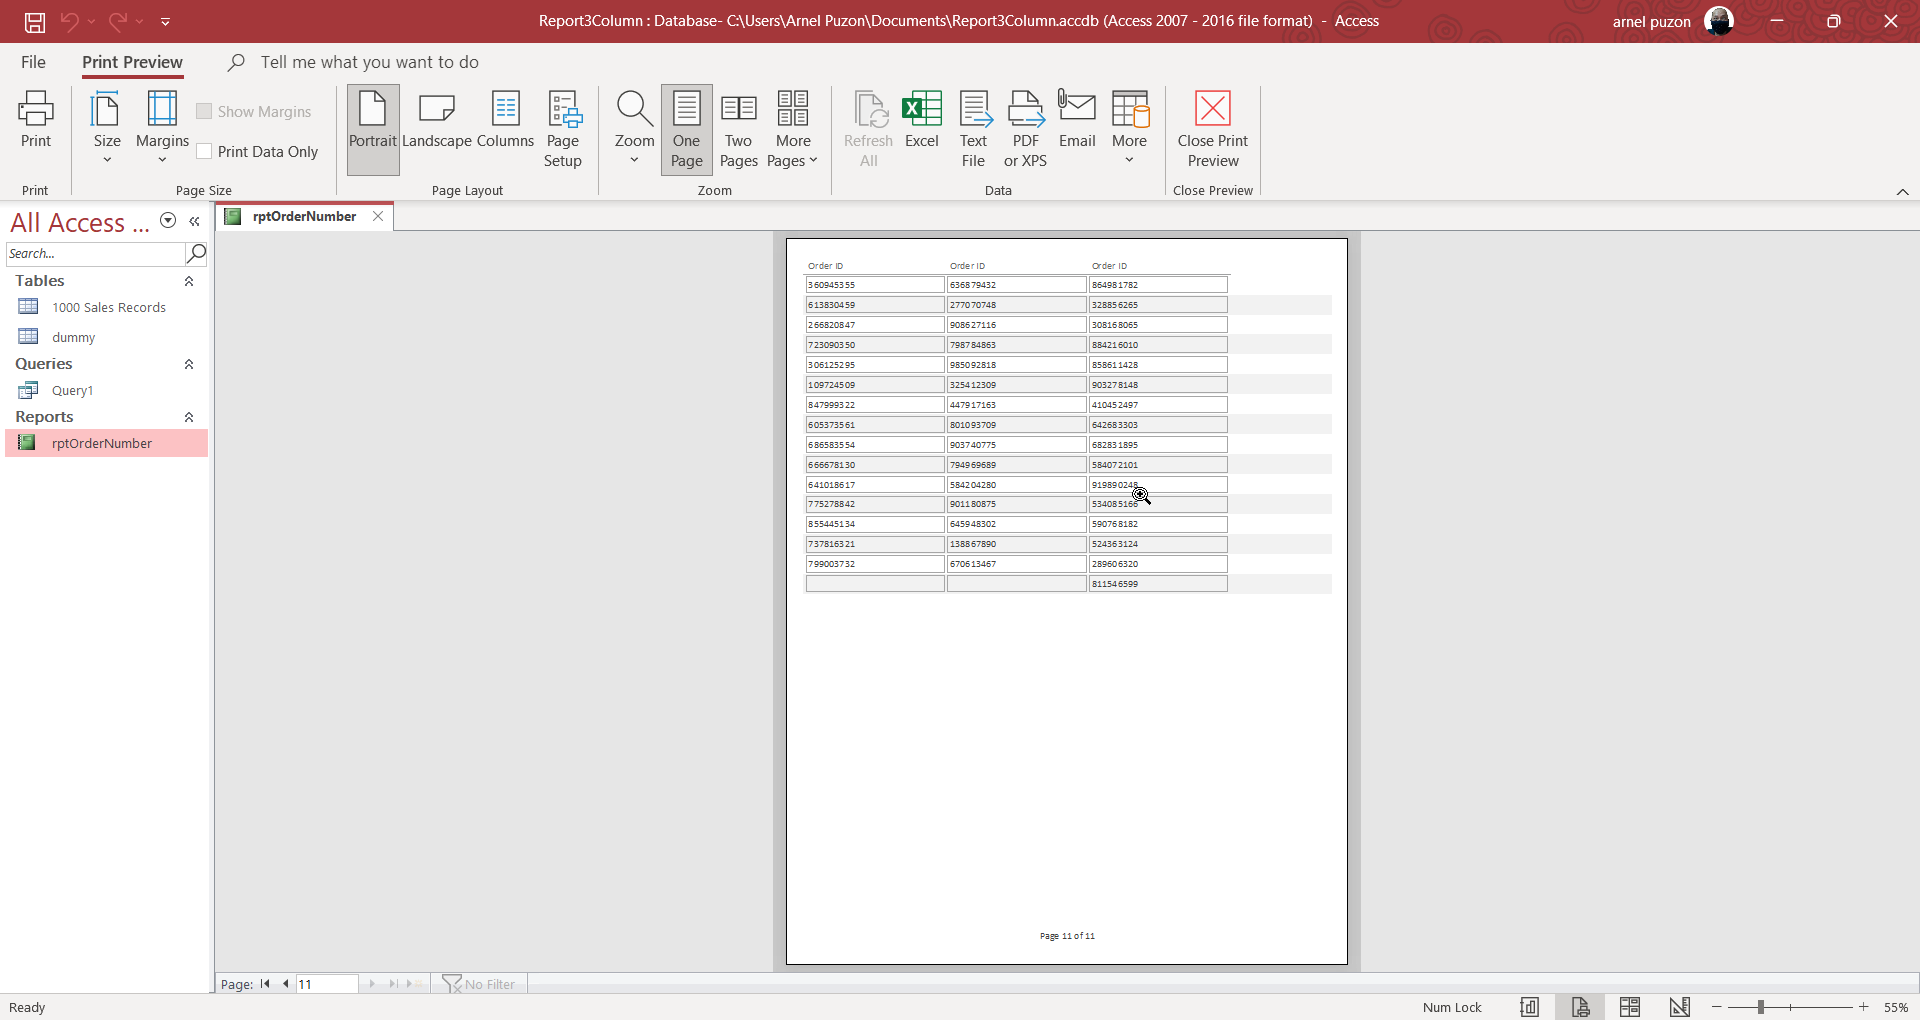The image size is (1920, 1020).
Task: Select rptOrderNumber report in navigation pane
Action: (x=107, y=443)
